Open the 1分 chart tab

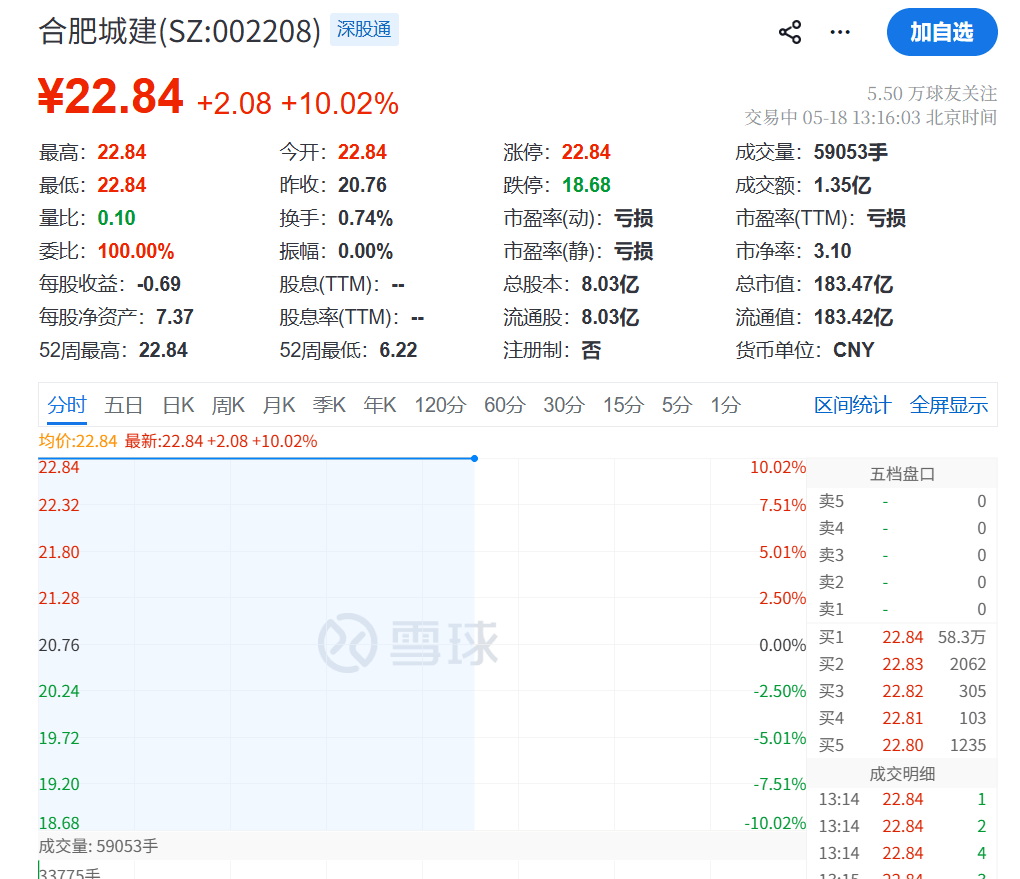coord(725,405)
